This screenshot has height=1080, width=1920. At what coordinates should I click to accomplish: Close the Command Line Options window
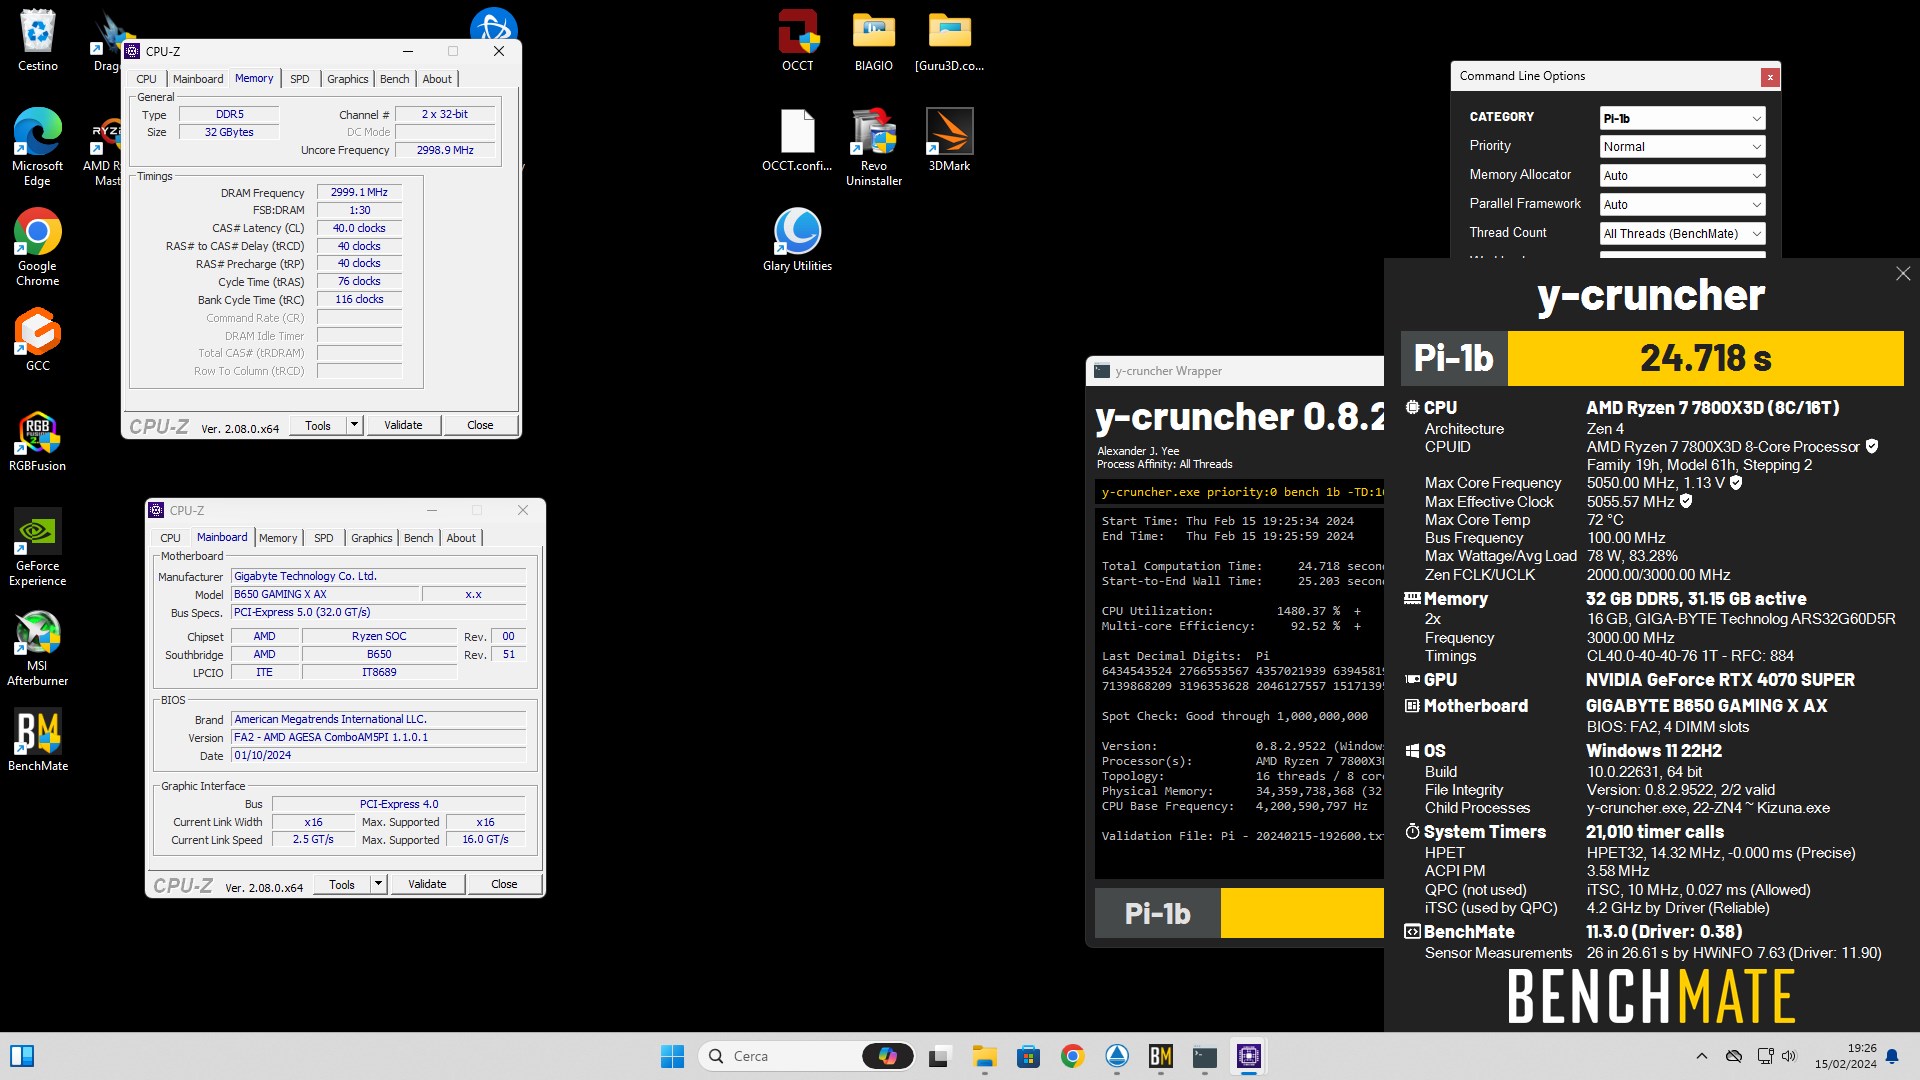click(x=1769, y=77)
